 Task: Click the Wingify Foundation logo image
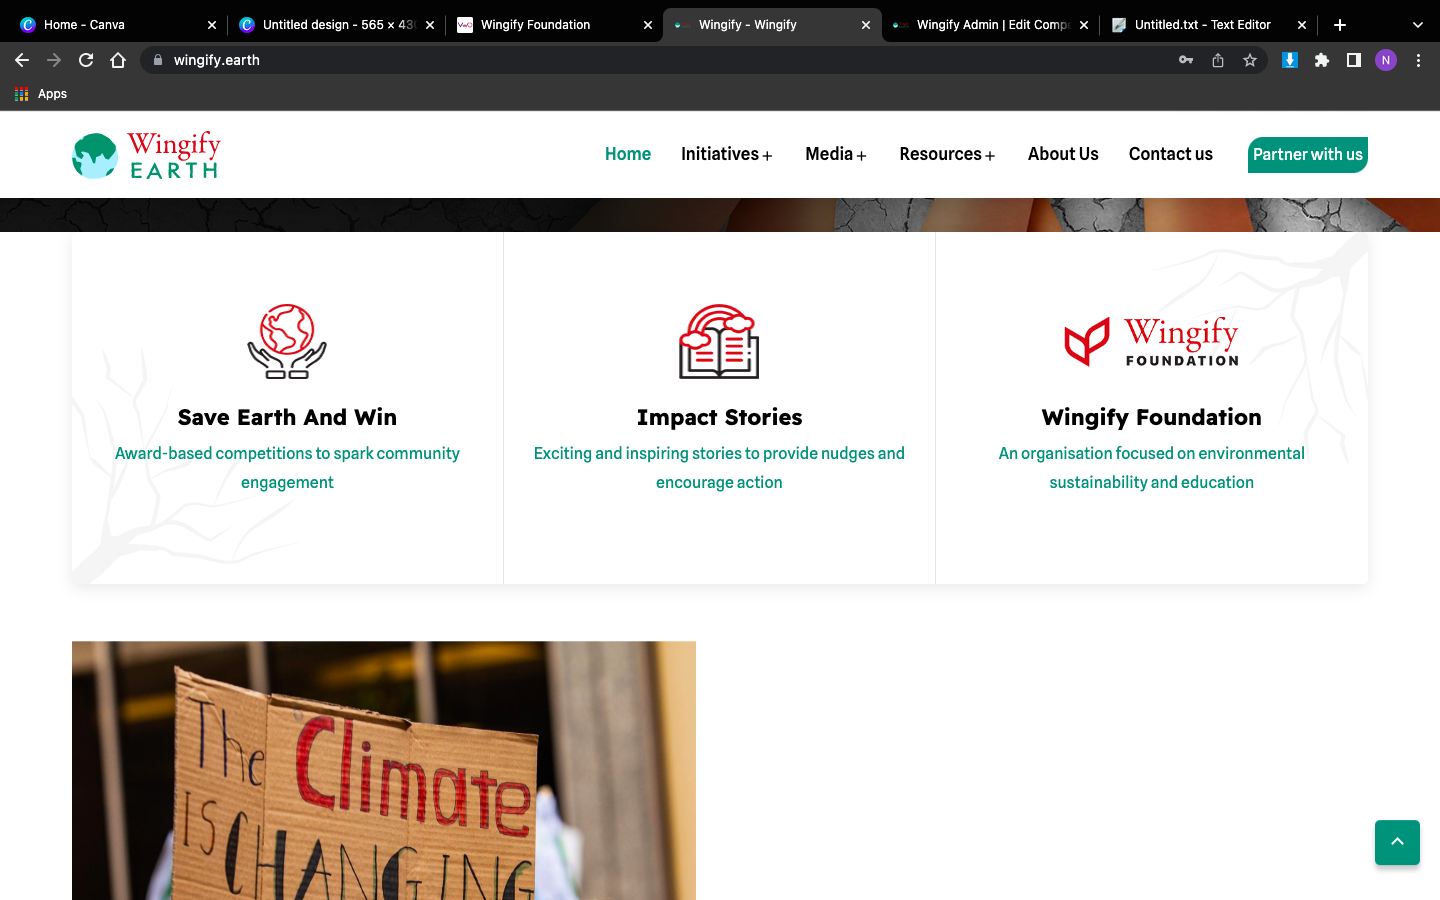click(1151, 342)
